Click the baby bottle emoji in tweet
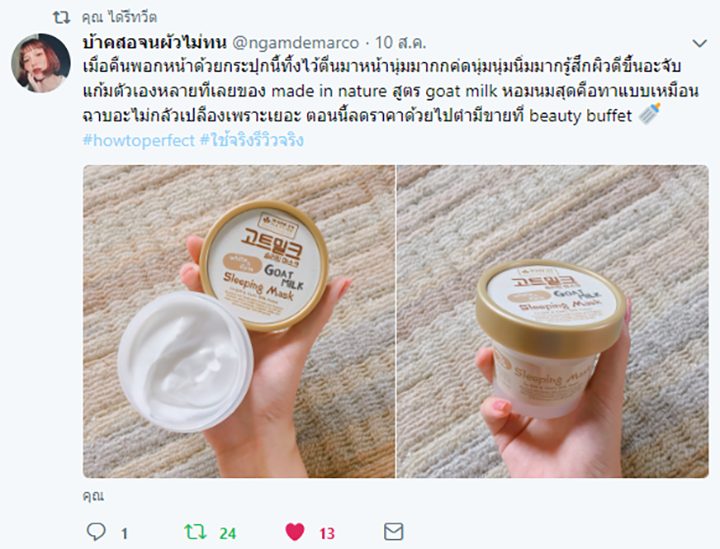720x549 pixels. pyautogui.click(x=649, y=113)
